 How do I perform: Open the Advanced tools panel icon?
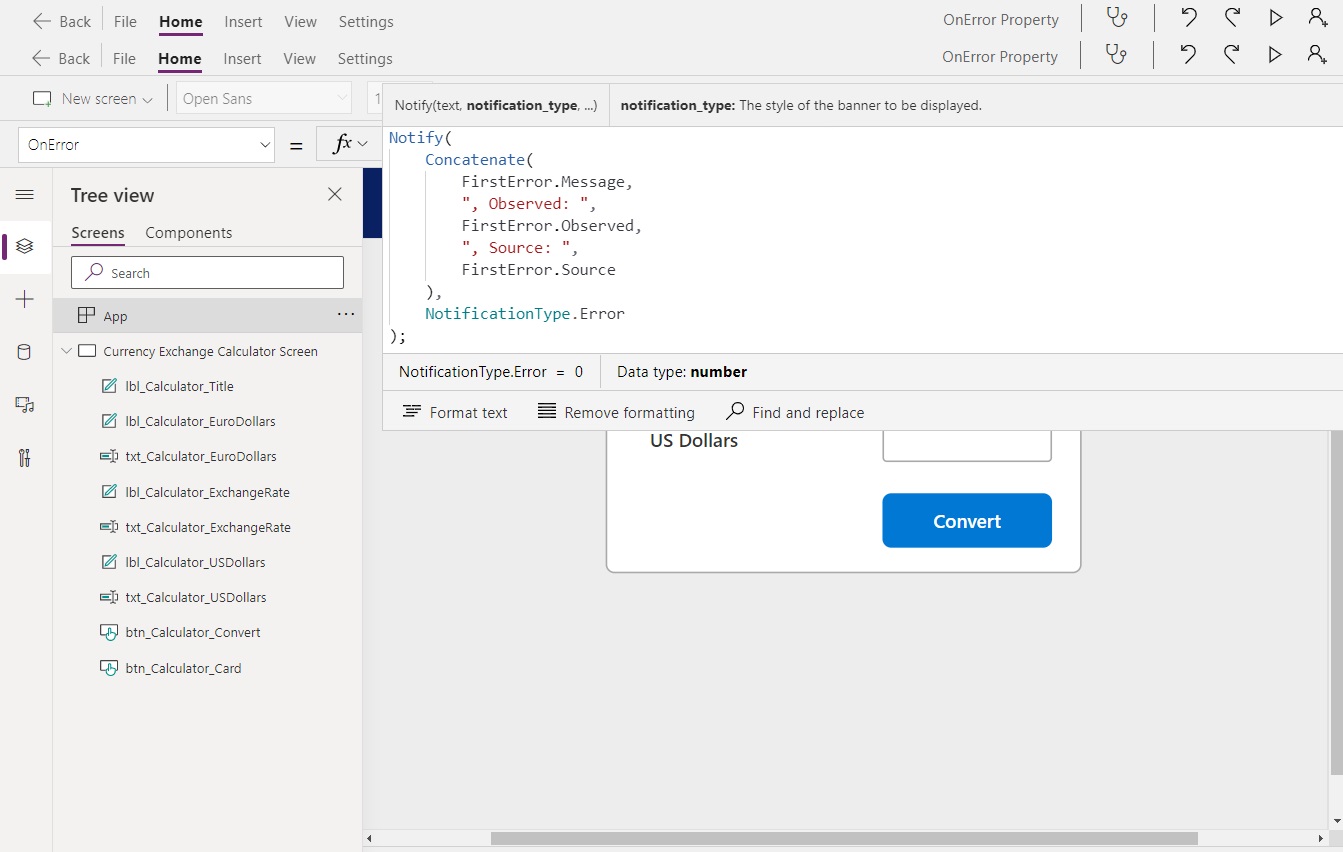click(25, 458)
